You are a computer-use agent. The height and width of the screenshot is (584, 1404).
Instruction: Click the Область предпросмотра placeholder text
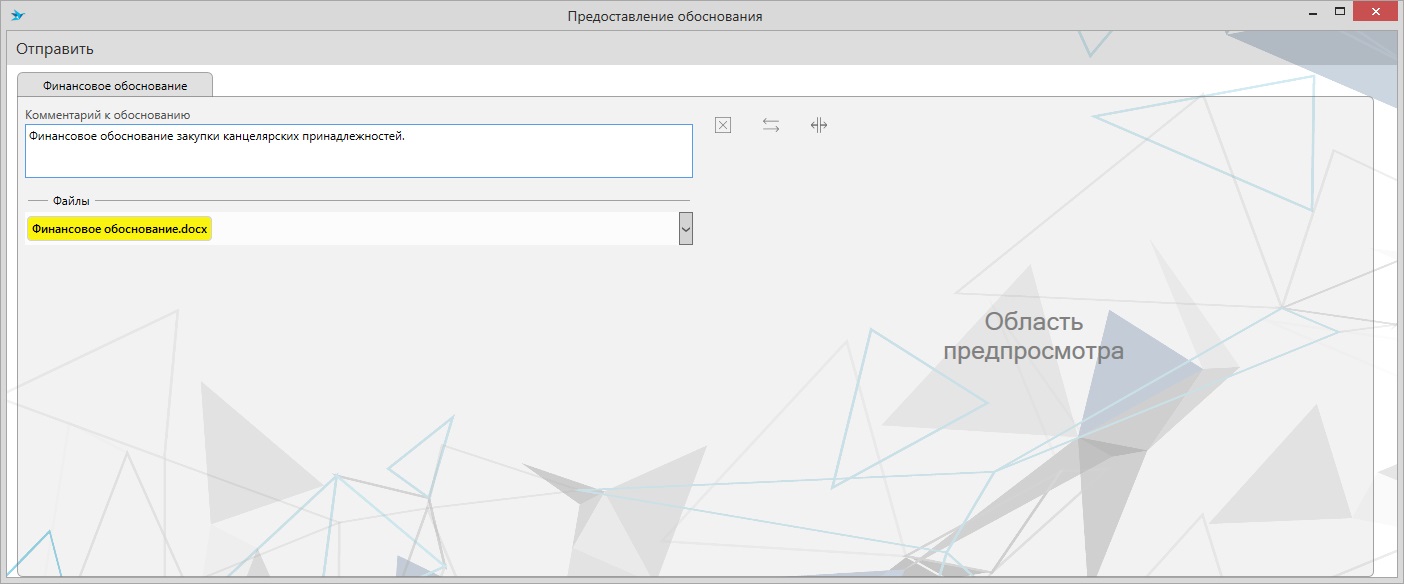[x=1033, y=336]
